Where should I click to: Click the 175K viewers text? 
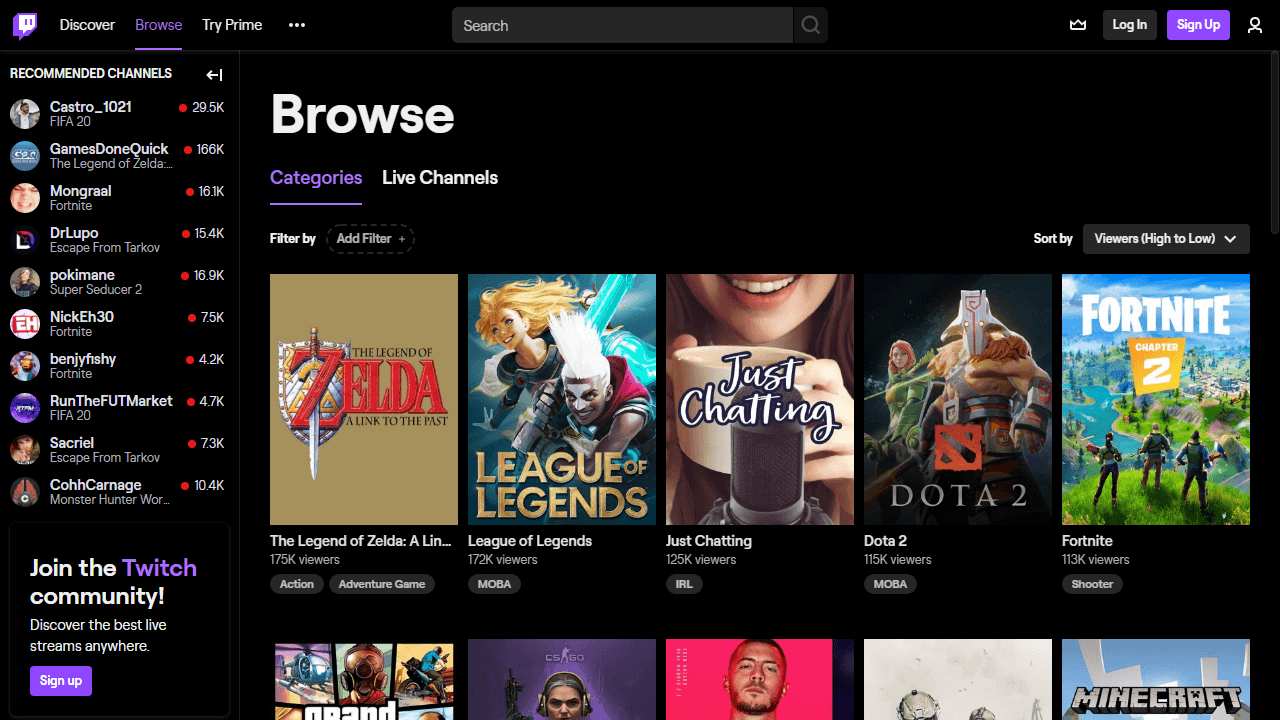pos(305,560)
